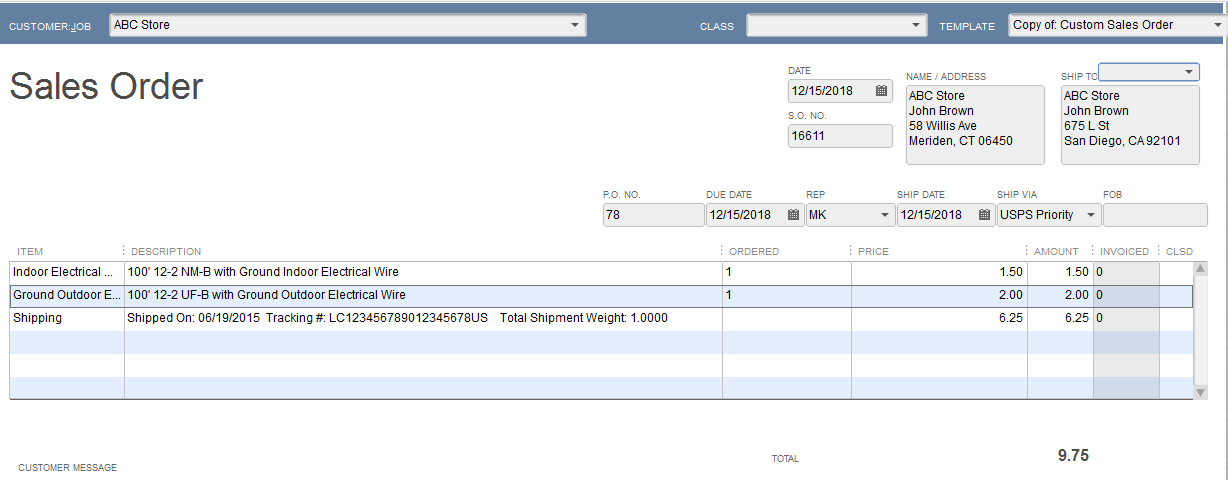Click the Name / Address box
The image size is (1228, 480).
pyautogui.click(x=974, y=125)
